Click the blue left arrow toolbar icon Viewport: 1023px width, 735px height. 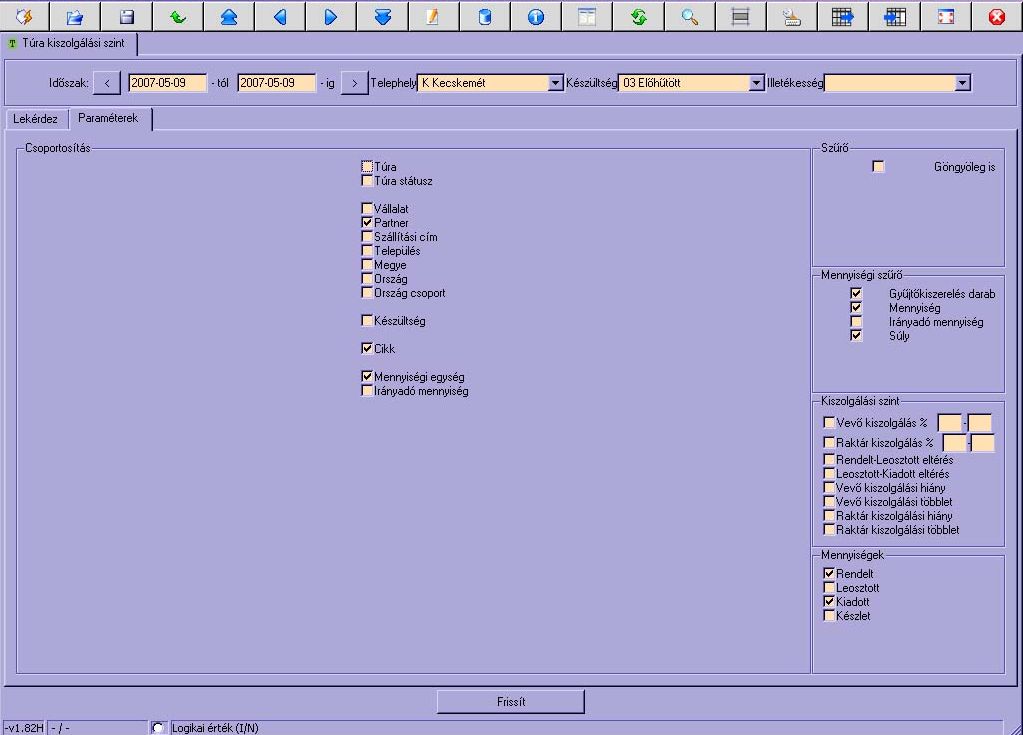point(280,16)
